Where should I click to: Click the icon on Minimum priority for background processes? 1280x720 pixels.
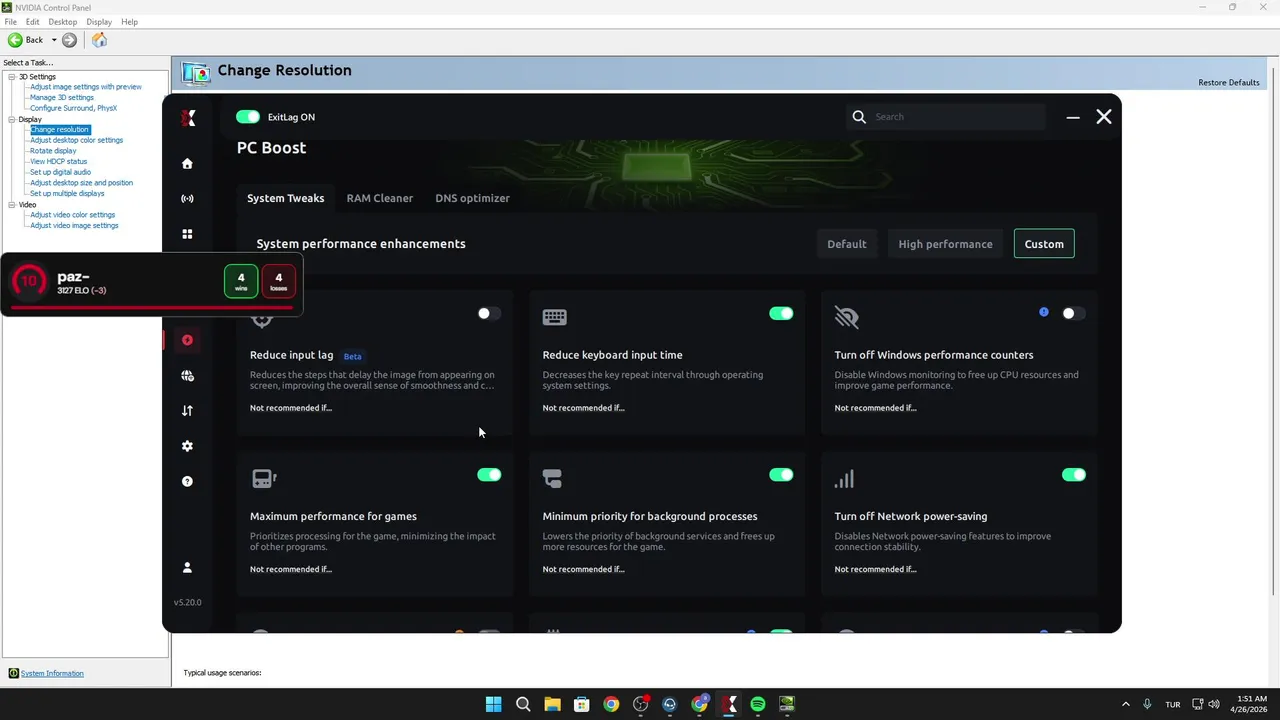click(x=552, y=479)
